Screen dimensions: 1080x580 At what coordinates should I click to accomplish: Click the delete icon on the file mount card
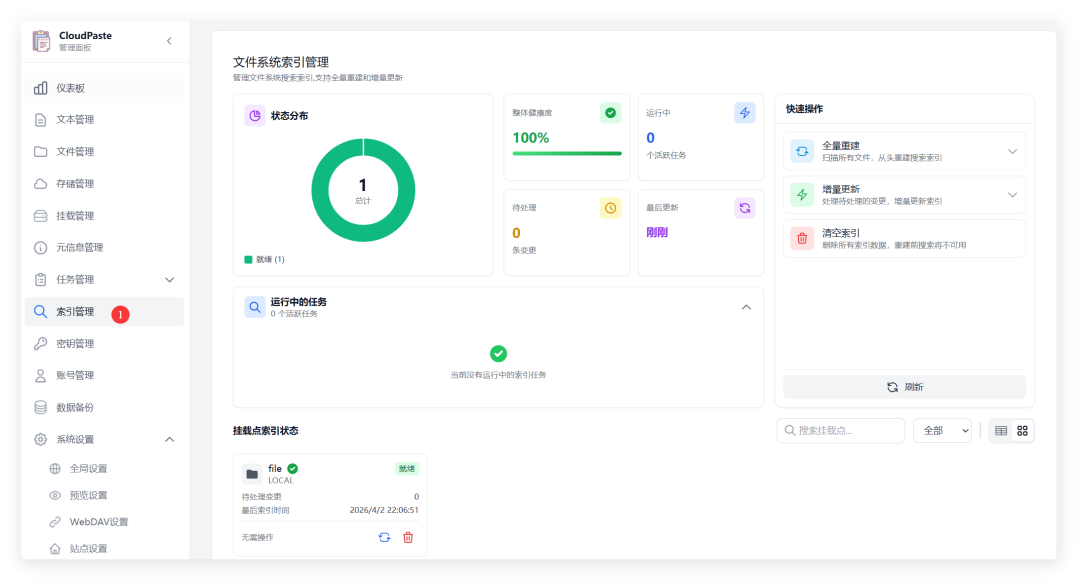409,537
